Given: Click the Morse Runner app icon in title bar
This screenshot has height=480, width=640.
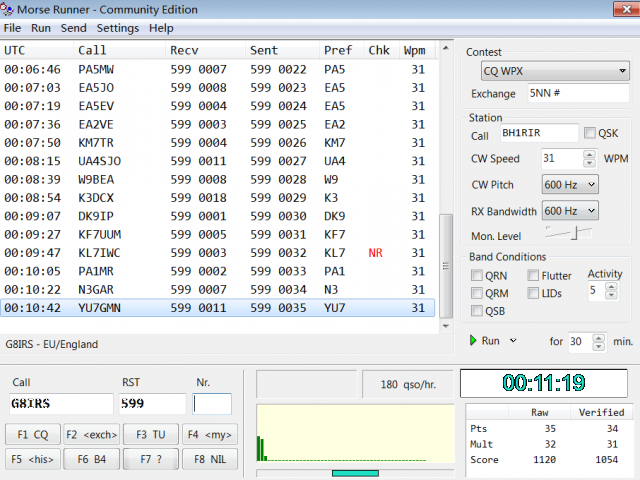Looking at the screenshot, I should coord(7,9).
